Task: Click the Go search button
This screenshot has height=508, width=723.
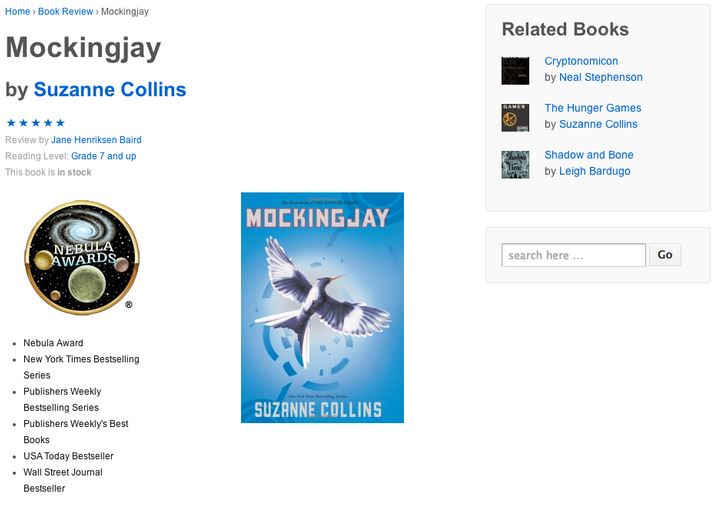Action: tap(665, 254)
